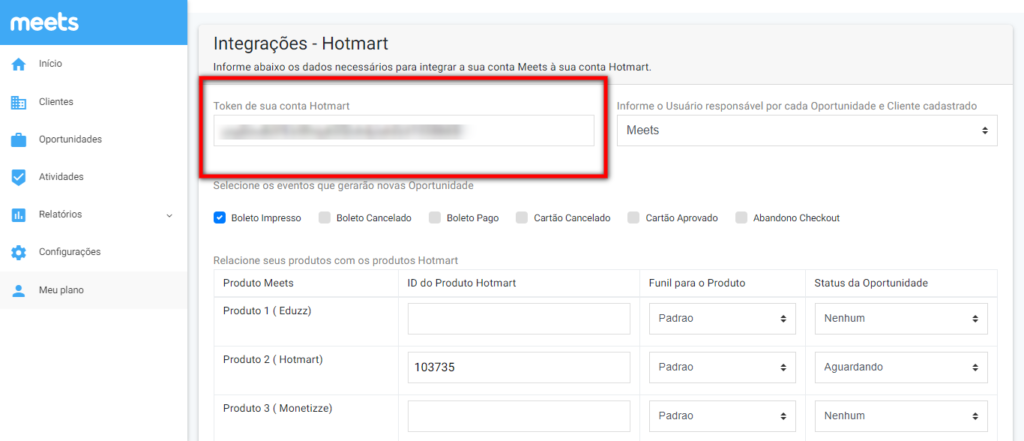Click the ID field containing 103735
Viewport: 1024px width, 441px height.
(x=519, y=367)
